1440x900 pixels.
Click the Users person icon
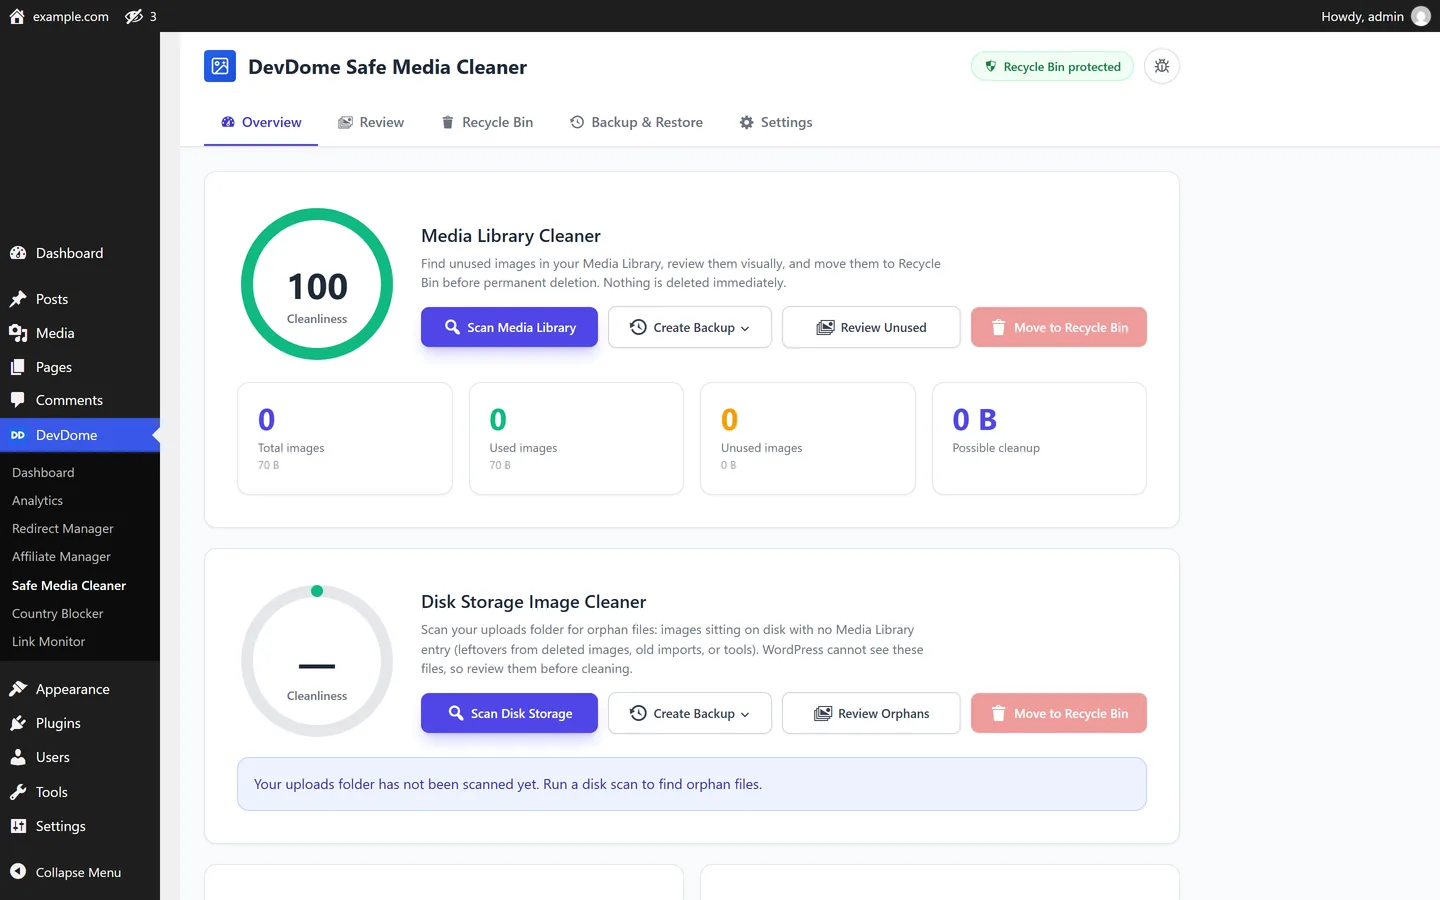click(x=18, y=757)
